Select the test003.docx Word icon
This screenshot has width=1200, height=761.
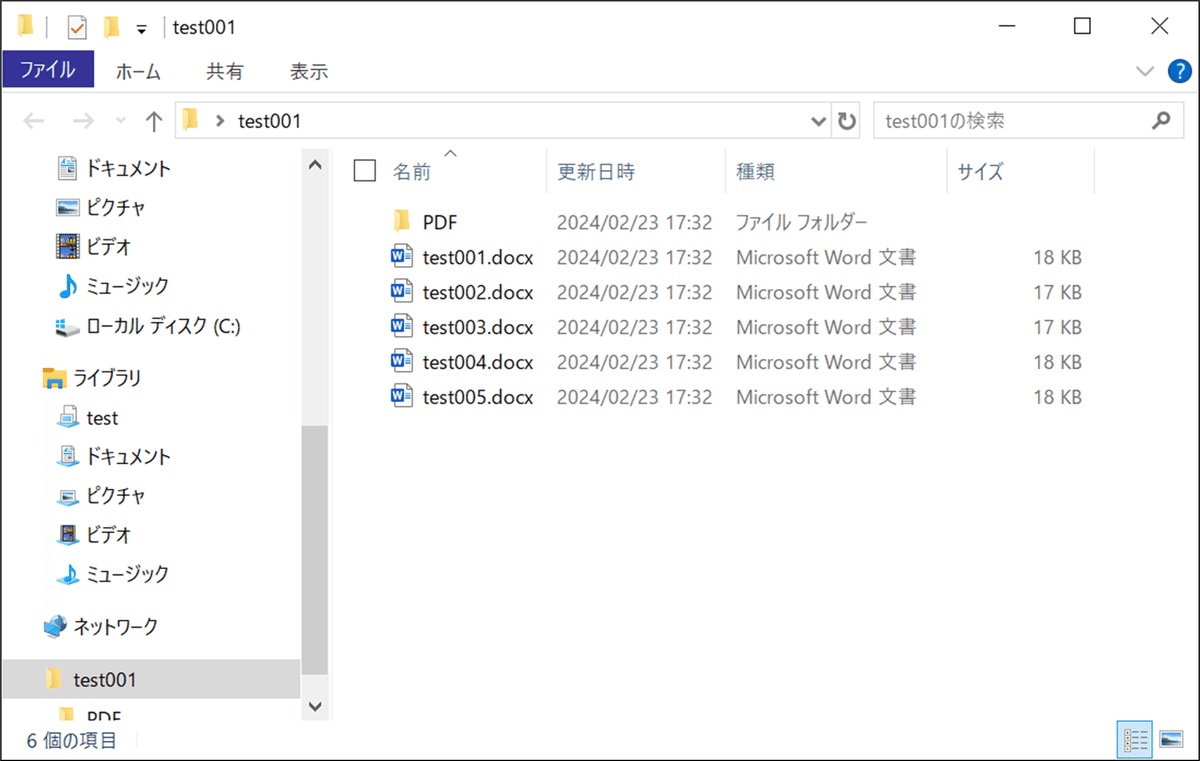[x=402, y=327]
